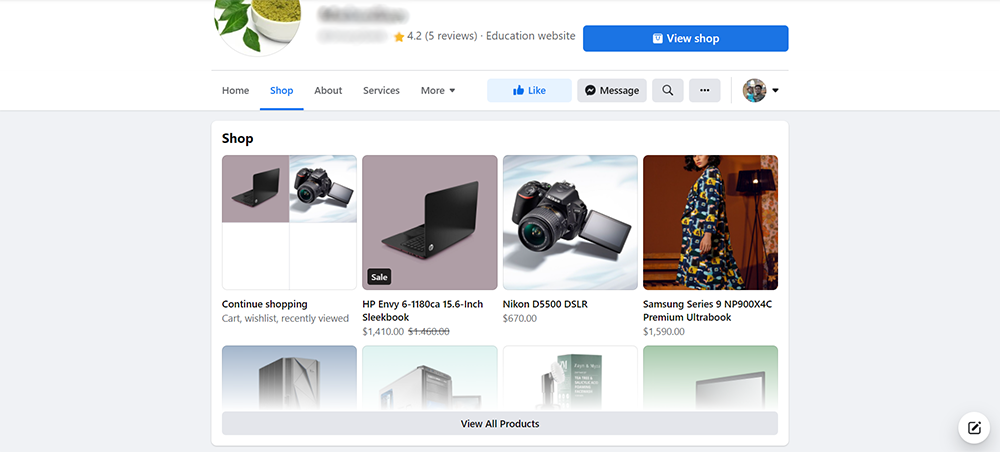Image resolution: width=1000 pixels, height=452 pixels.
Task: Select the Shop tab
Action: click(x=281, y=91)
